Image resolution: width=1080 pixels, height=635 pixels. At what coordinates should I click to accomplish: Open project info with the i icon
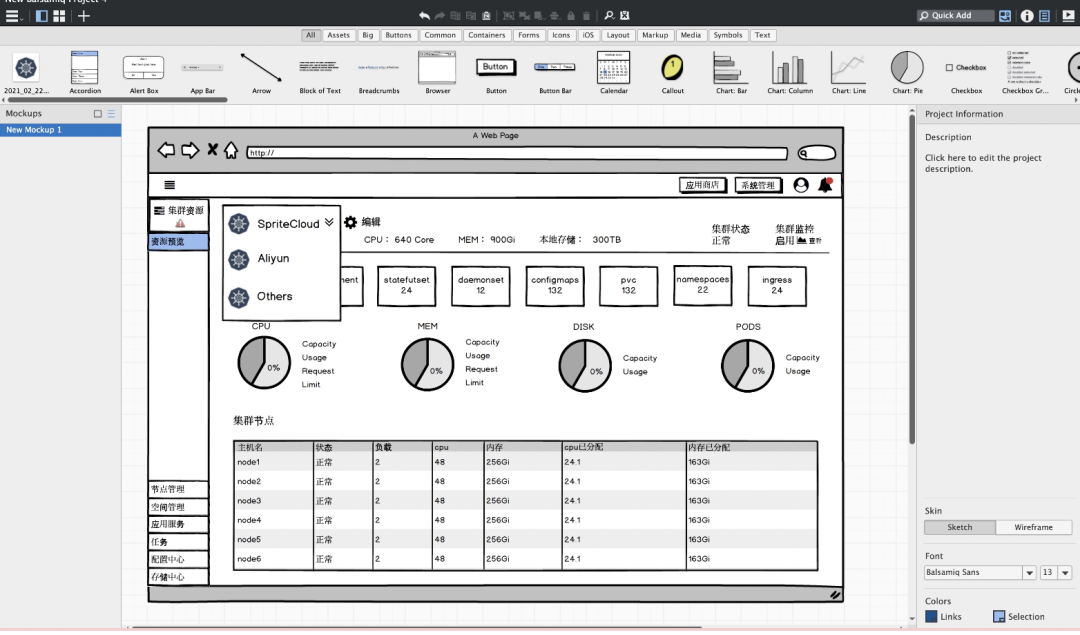(1027, 16)
